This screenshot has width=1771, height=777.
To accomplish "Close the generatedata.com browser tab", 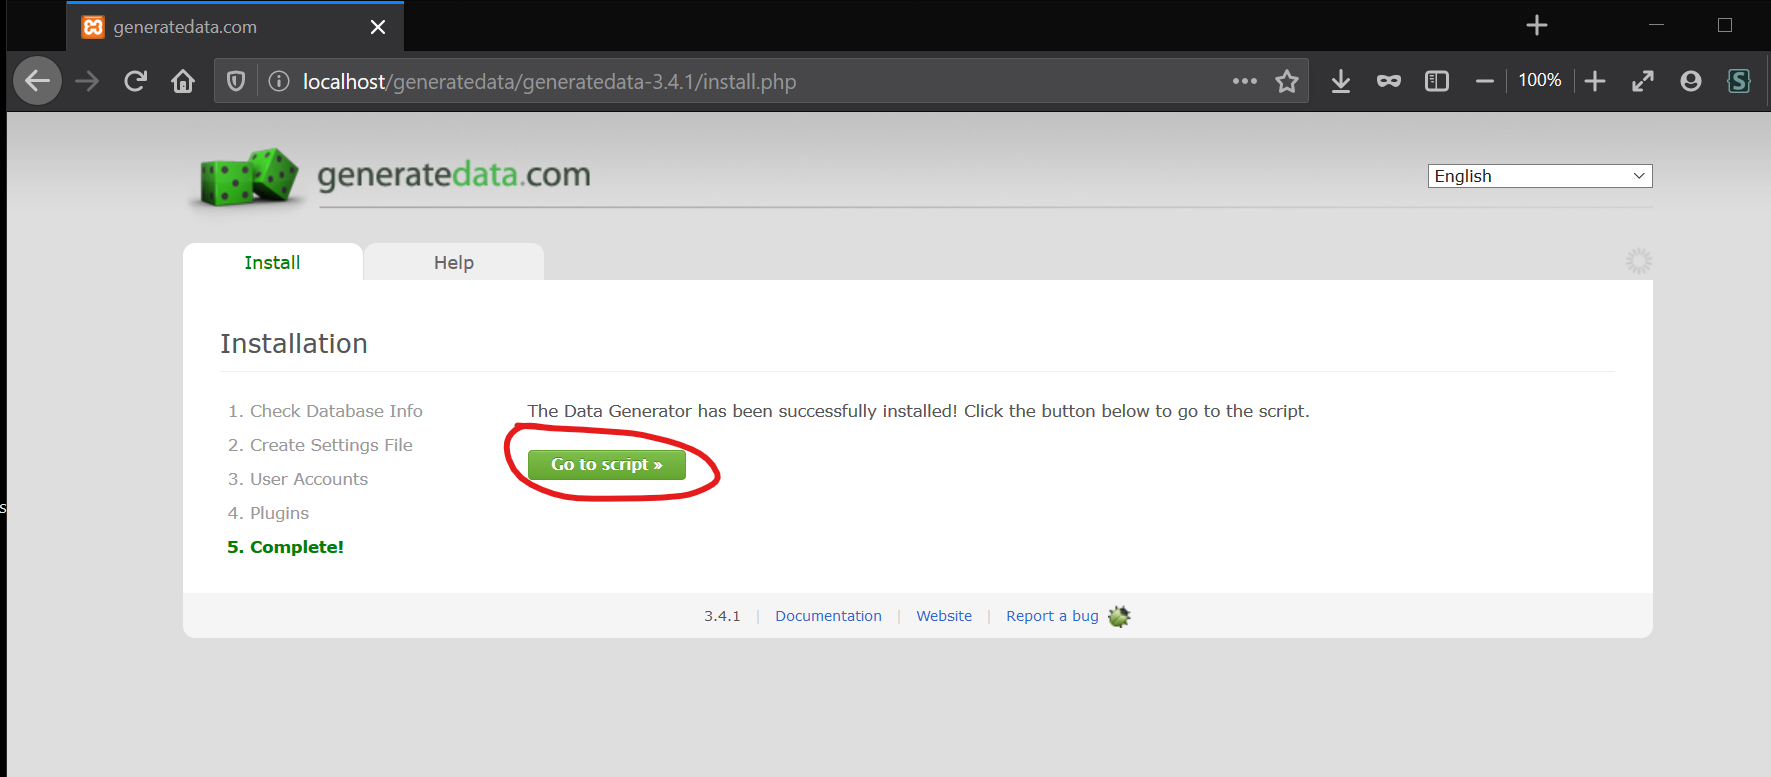I will coord(378,27).
